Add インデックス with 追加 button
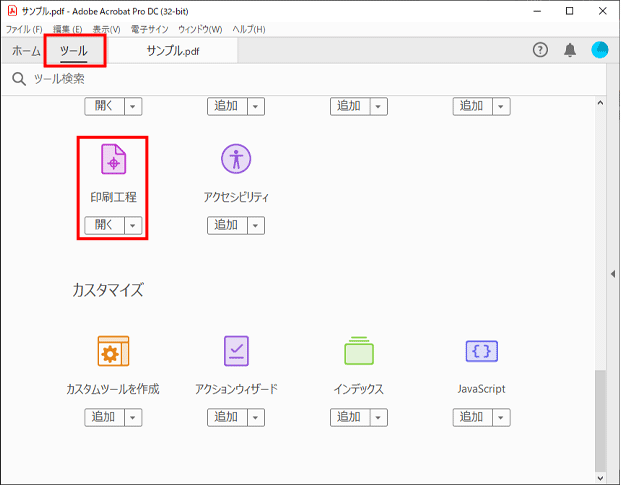This screenshot has height=485, width=623. (350, 417)
